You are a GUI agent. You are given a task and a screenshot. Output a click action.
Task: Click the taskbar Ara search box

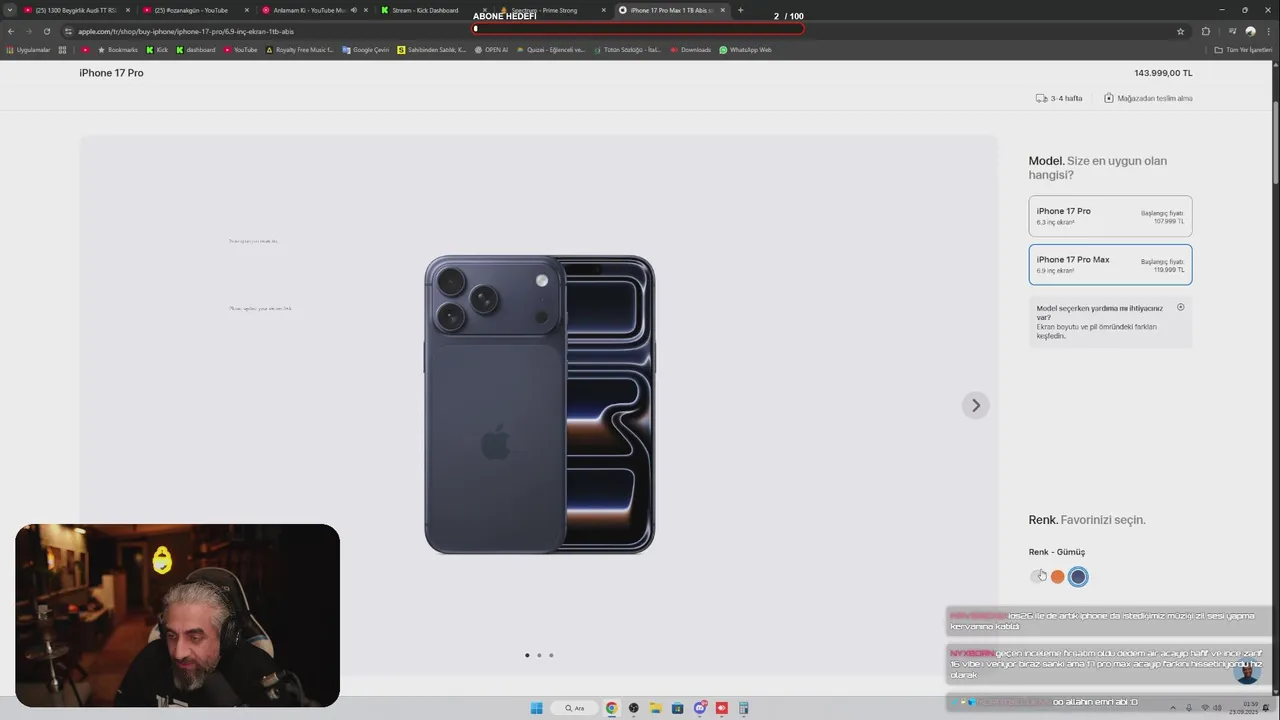coord(575,708)
